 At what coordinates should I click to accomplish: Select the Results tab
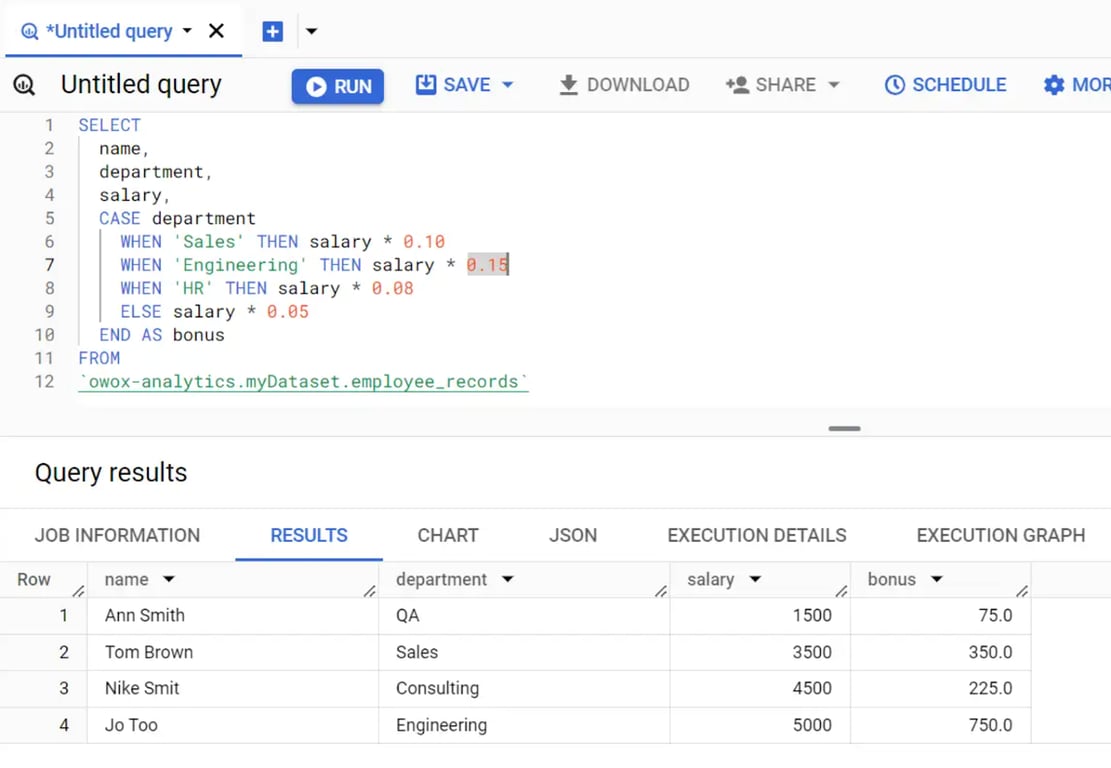309,536
